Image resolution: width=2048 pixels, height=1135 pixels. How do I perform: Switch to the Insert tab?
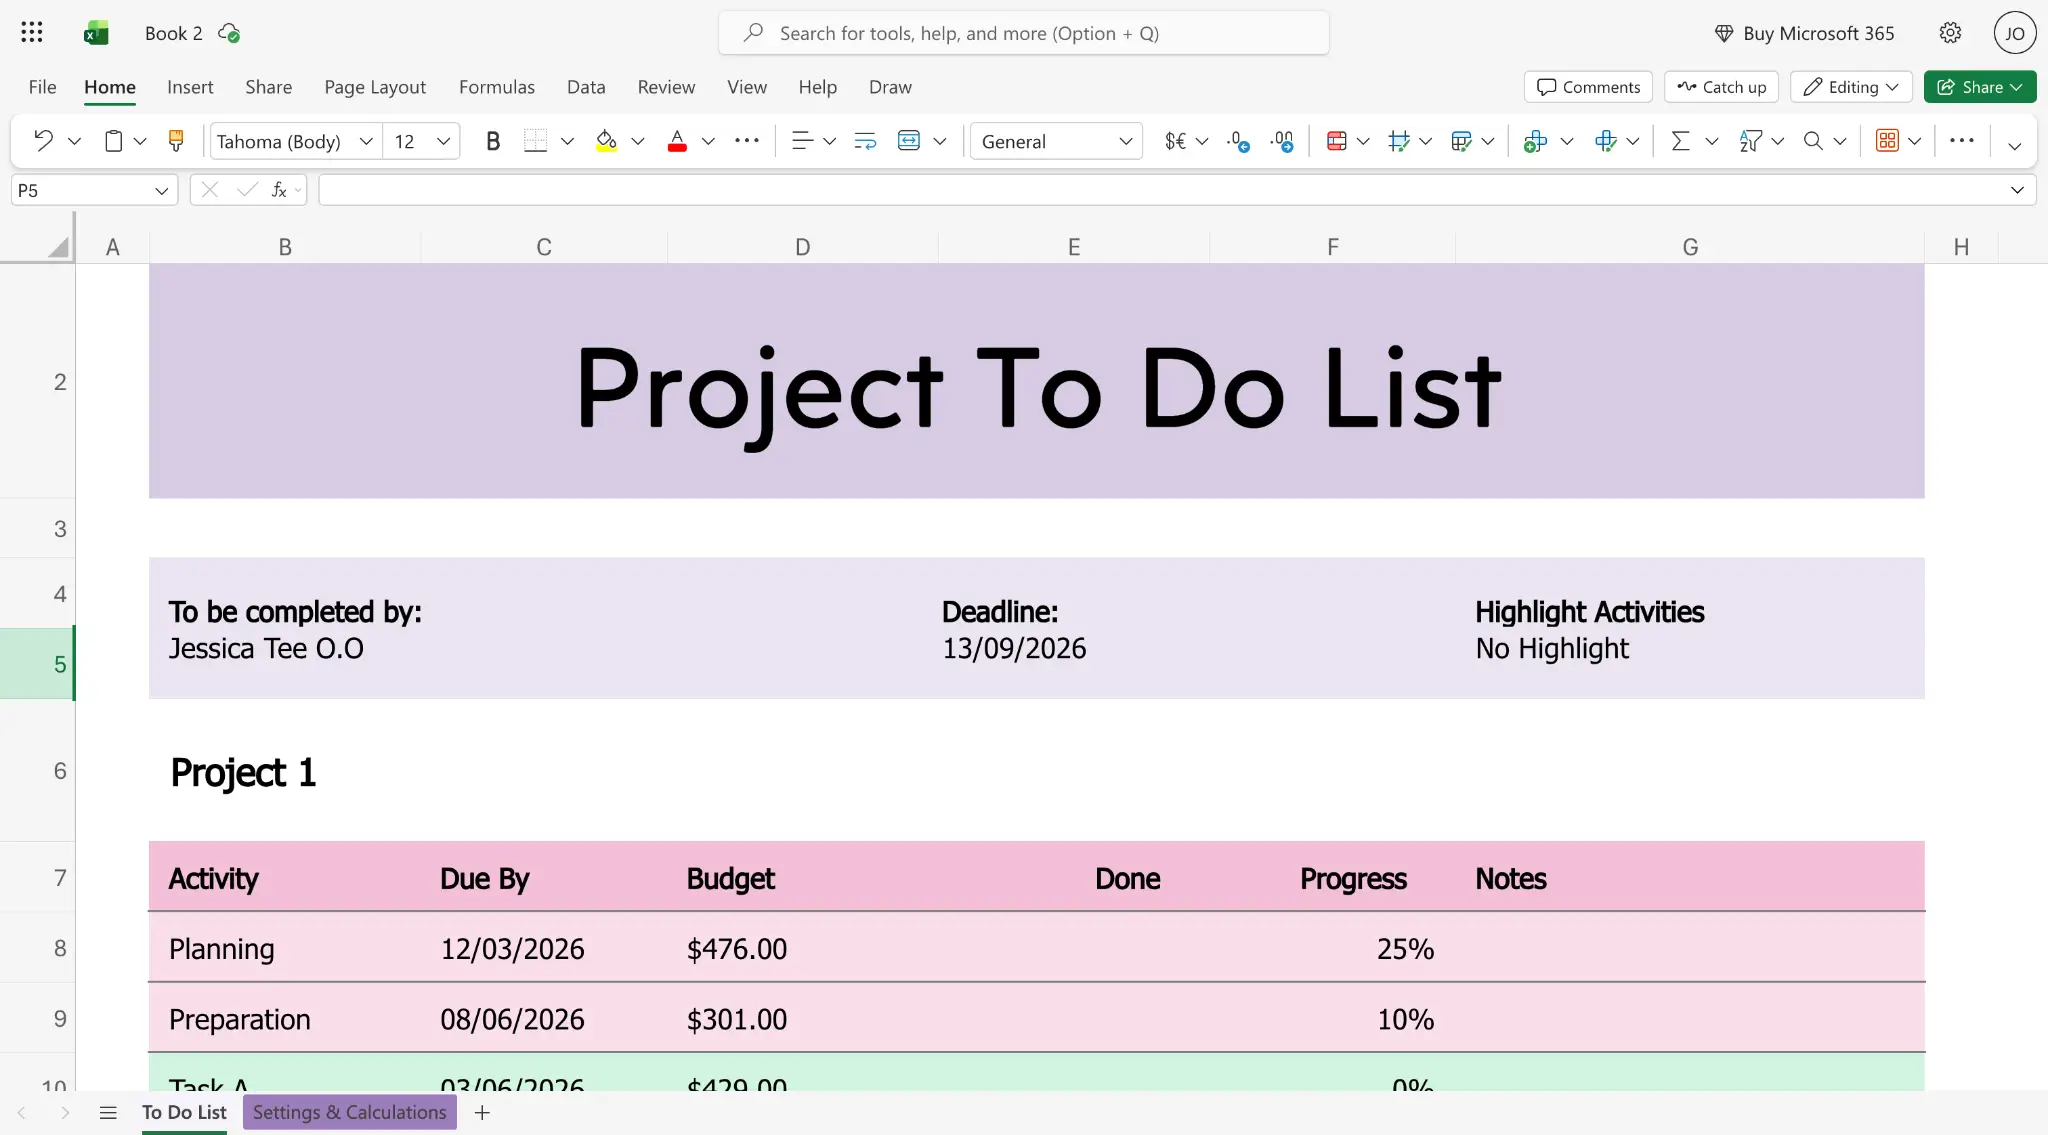190,87
